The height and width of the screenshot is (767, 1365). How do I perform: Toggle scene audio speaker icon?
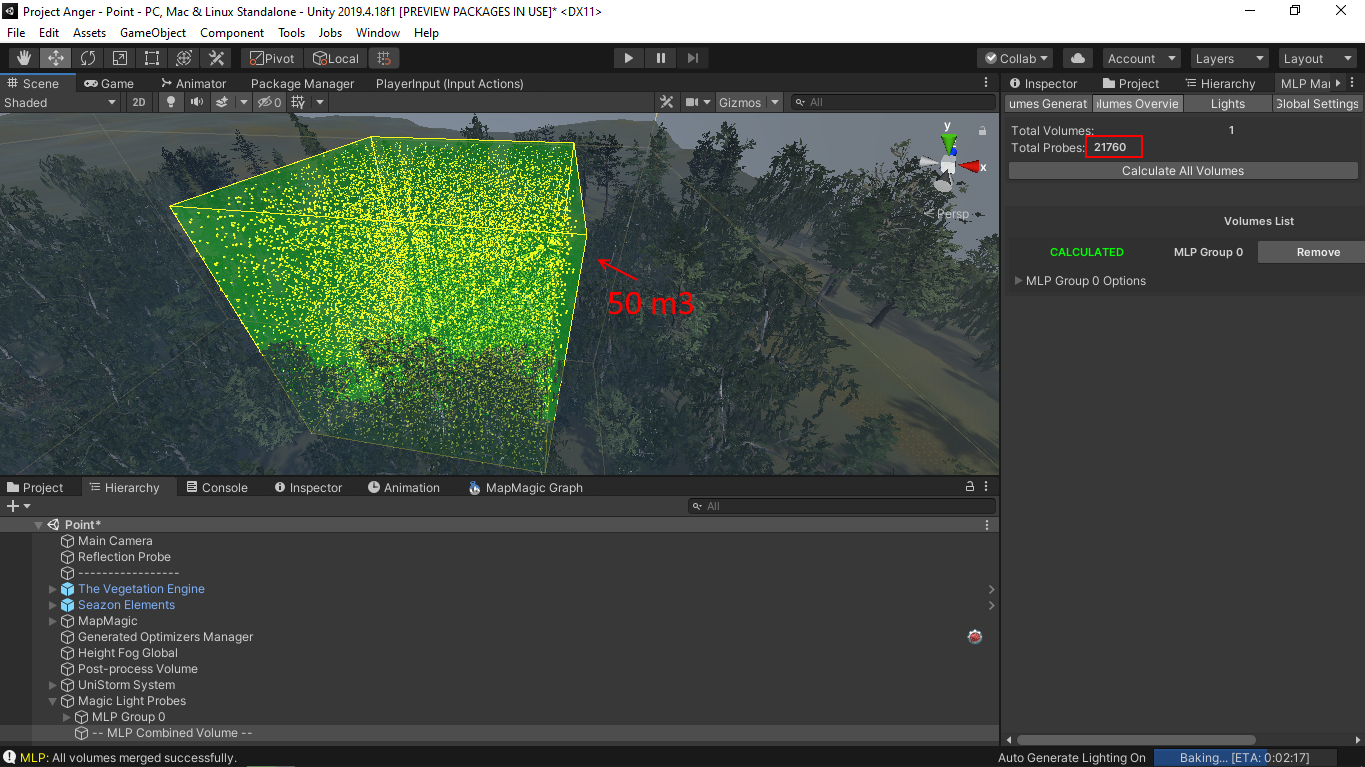tap(196, 102)
